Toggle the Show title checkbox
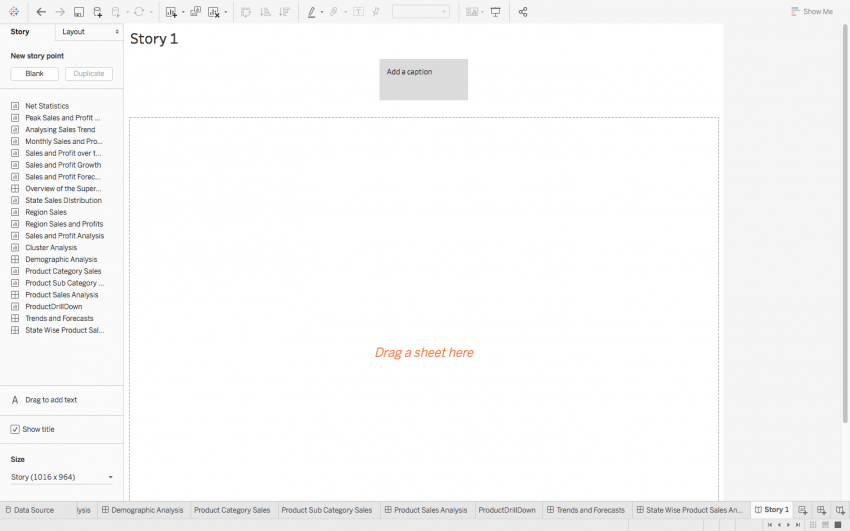The width and height of the screenshot is (850, 531). pyautogui.click(x=15, y=429)
